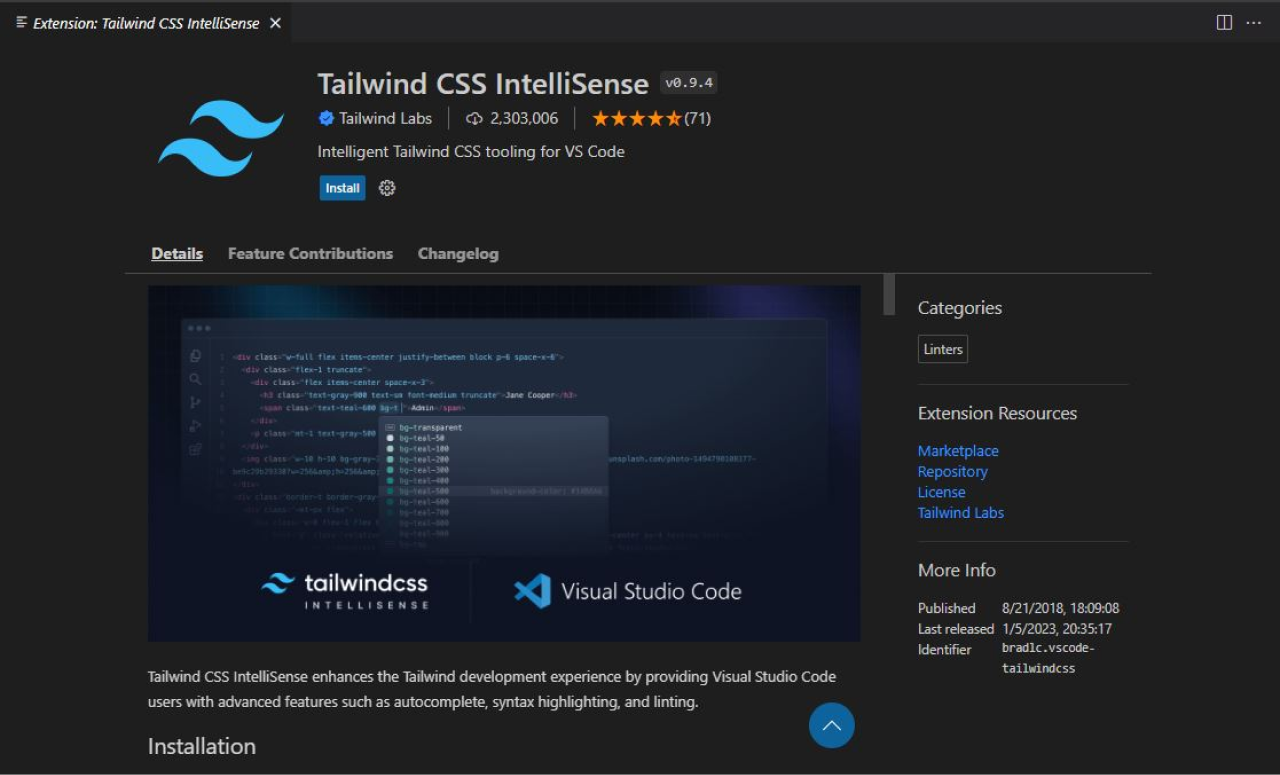
Task: Open the extension manage gear icon
Action: (387, 188)
